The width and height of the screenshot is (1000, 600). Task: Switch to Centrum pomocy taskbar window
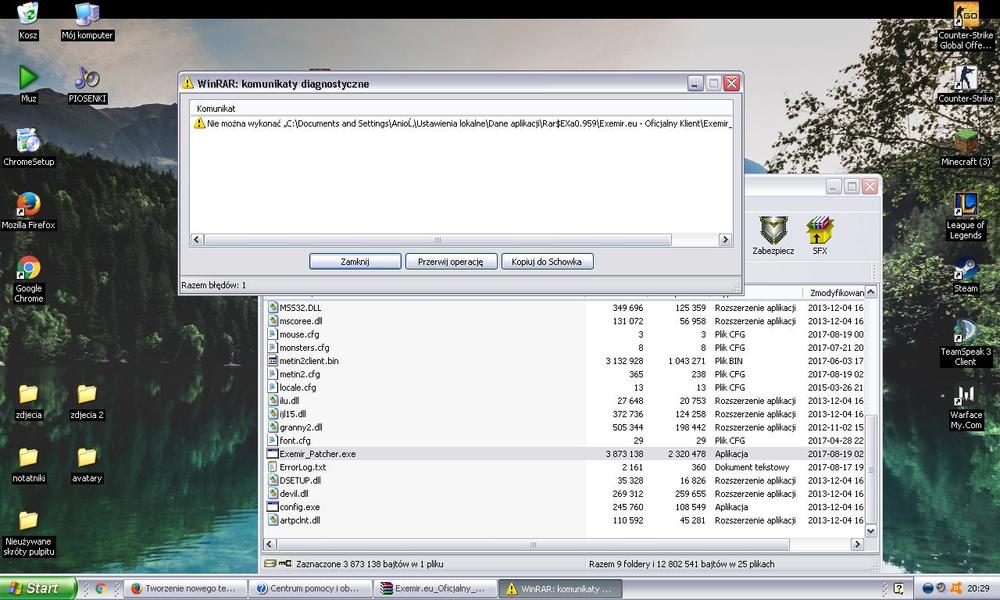click(309, 589)
